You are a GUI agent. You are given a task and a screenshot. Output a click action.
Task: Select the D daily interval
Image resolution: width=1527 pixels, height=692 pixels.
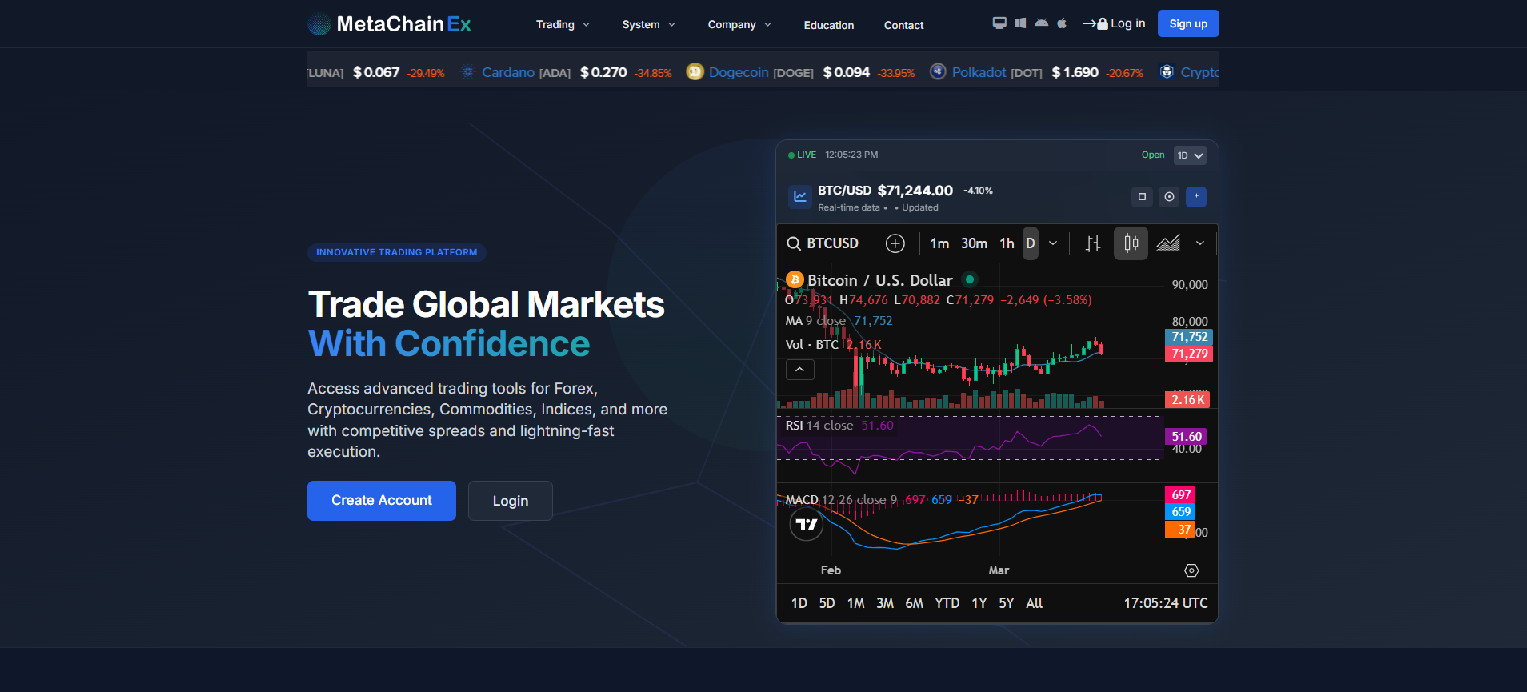click(x=1030, y=243)
